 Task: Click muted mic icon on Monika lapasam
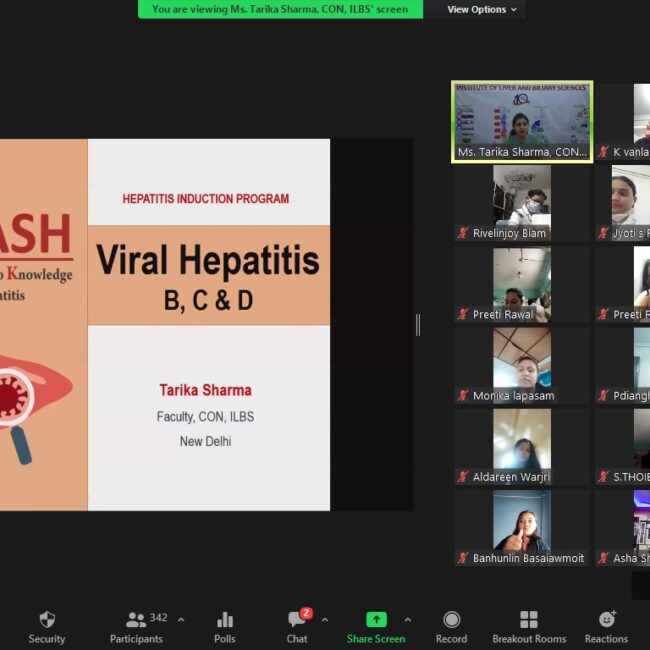coord(463,396)
